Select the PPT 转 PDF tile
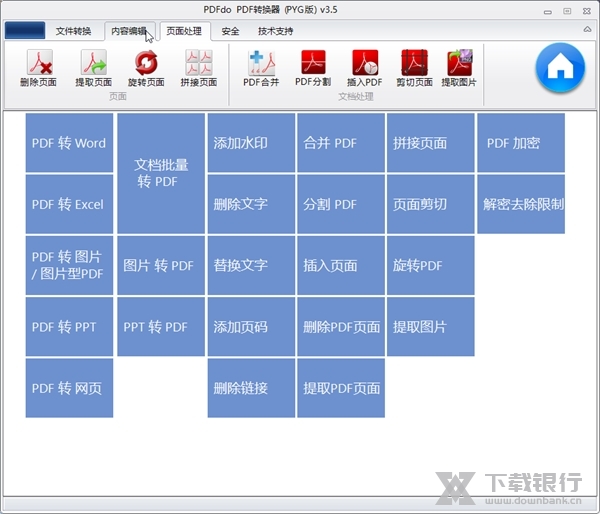This screenshot has height=514, width=600. [x=161, y=326]
